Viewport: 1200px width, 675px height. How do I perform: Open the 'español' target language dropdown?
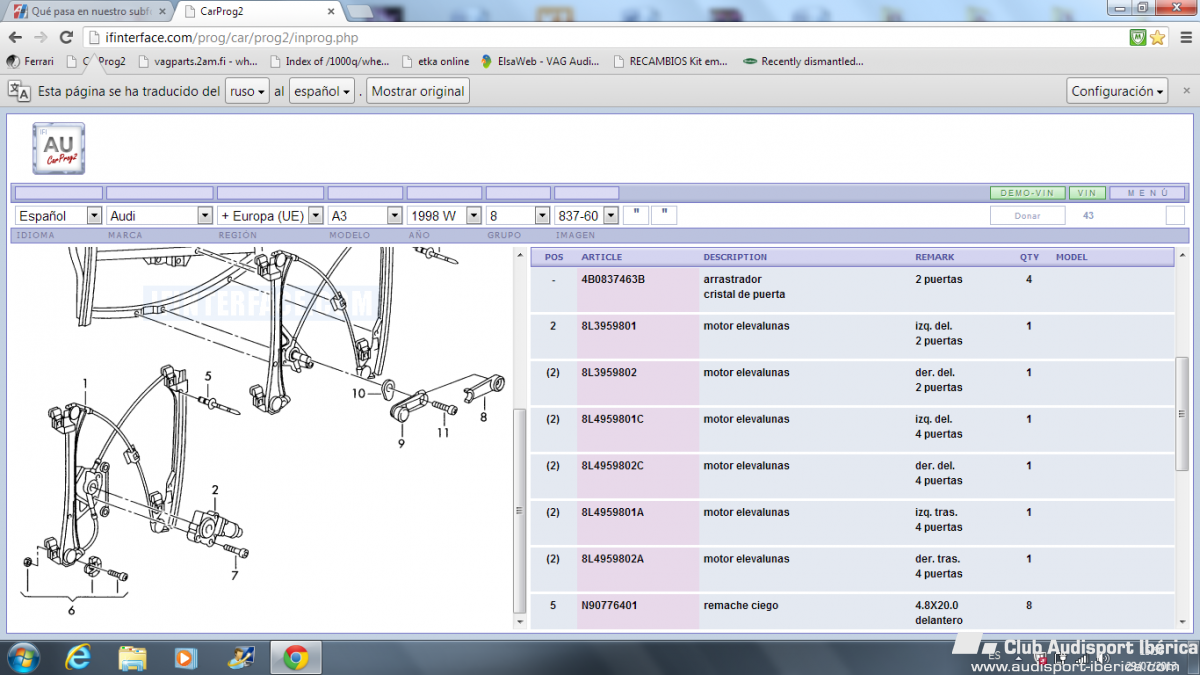pos(322,91)
